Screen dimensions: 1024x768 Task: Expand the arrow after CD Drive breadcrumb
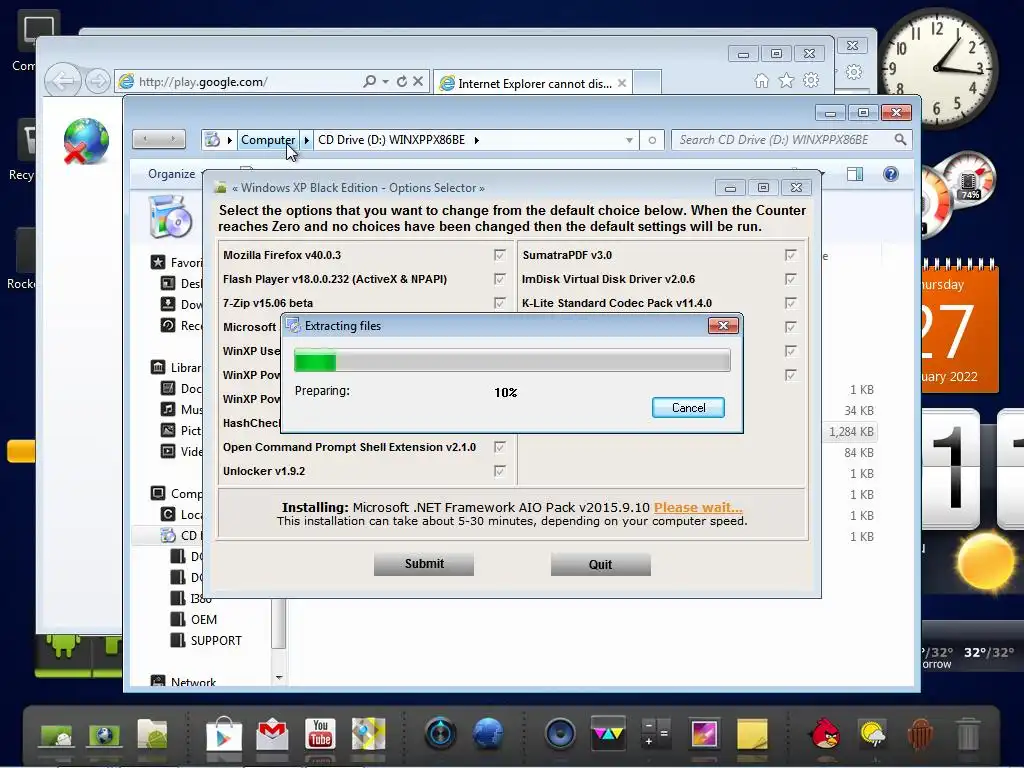pos(477,140)
